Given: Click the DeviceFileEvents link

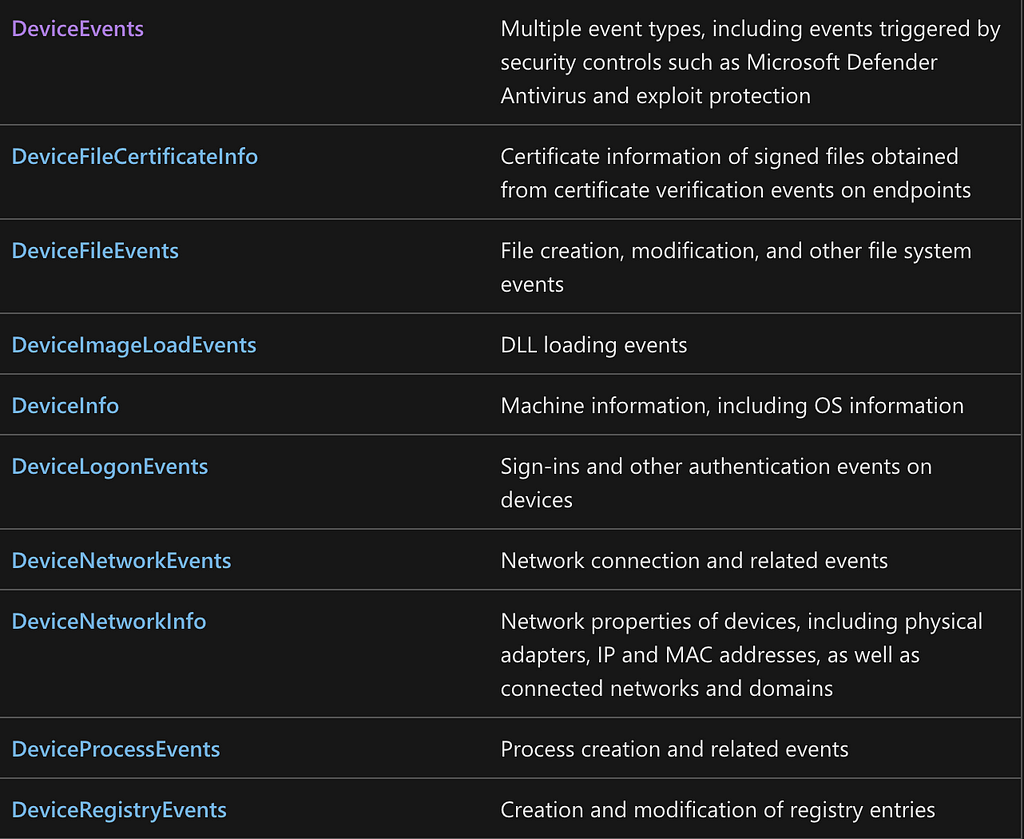Looking at the screenshot, I should click(x=95, y=251).
